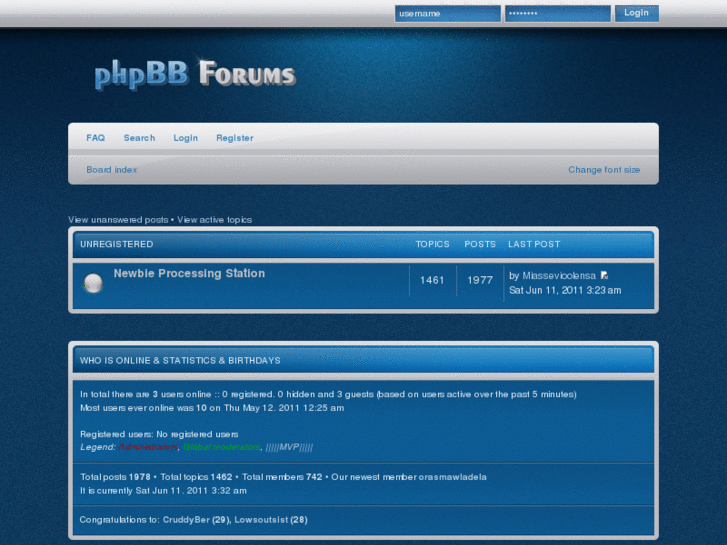Viewport: 727px width, 545px height.
Task: Click Change font size
Action: pos(604,170)
